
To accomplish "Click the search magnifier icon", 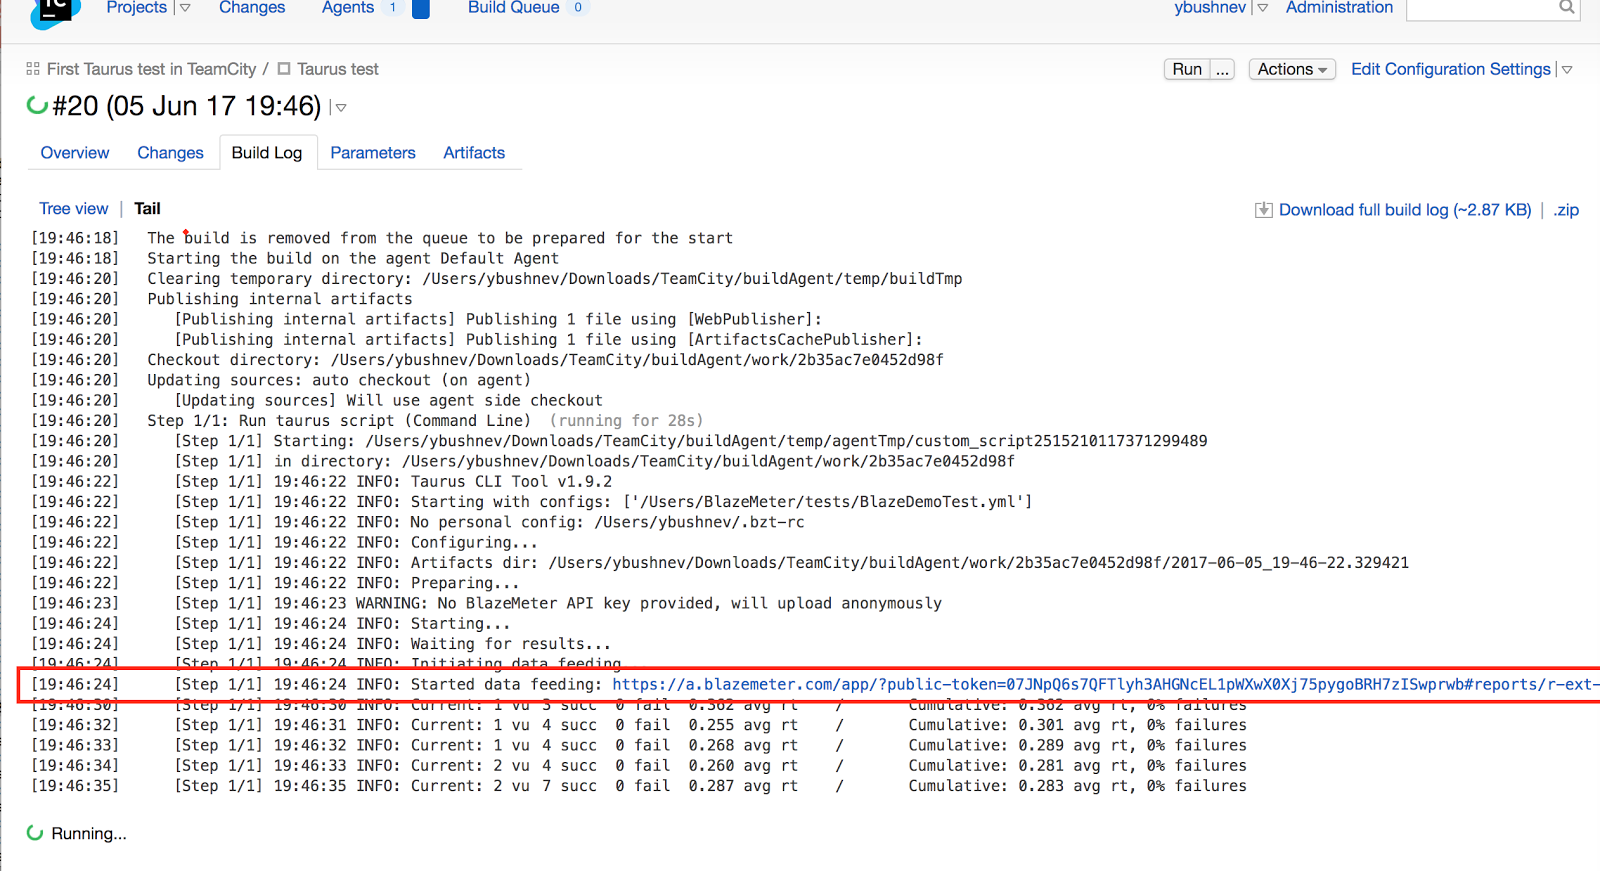I will click(1567, 7).
